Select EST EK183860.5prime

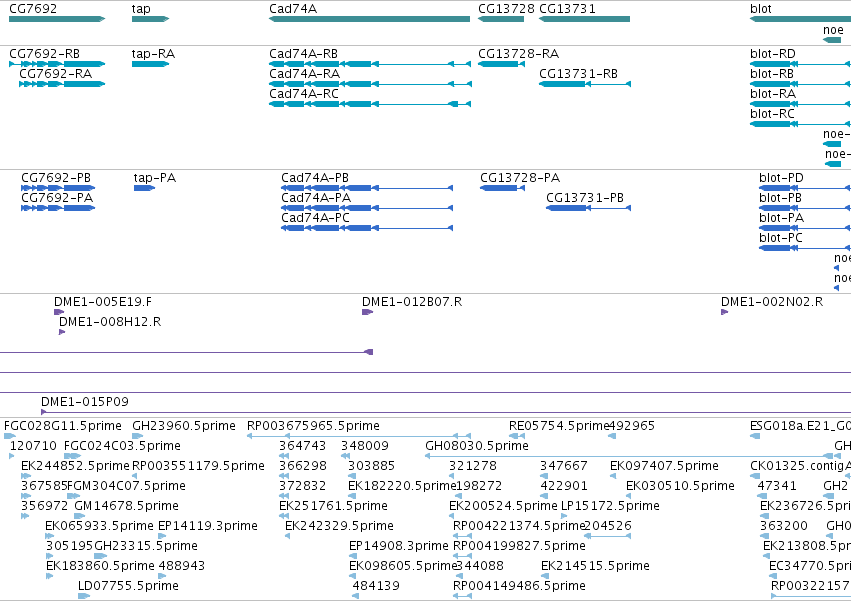[x=49, y=576]
